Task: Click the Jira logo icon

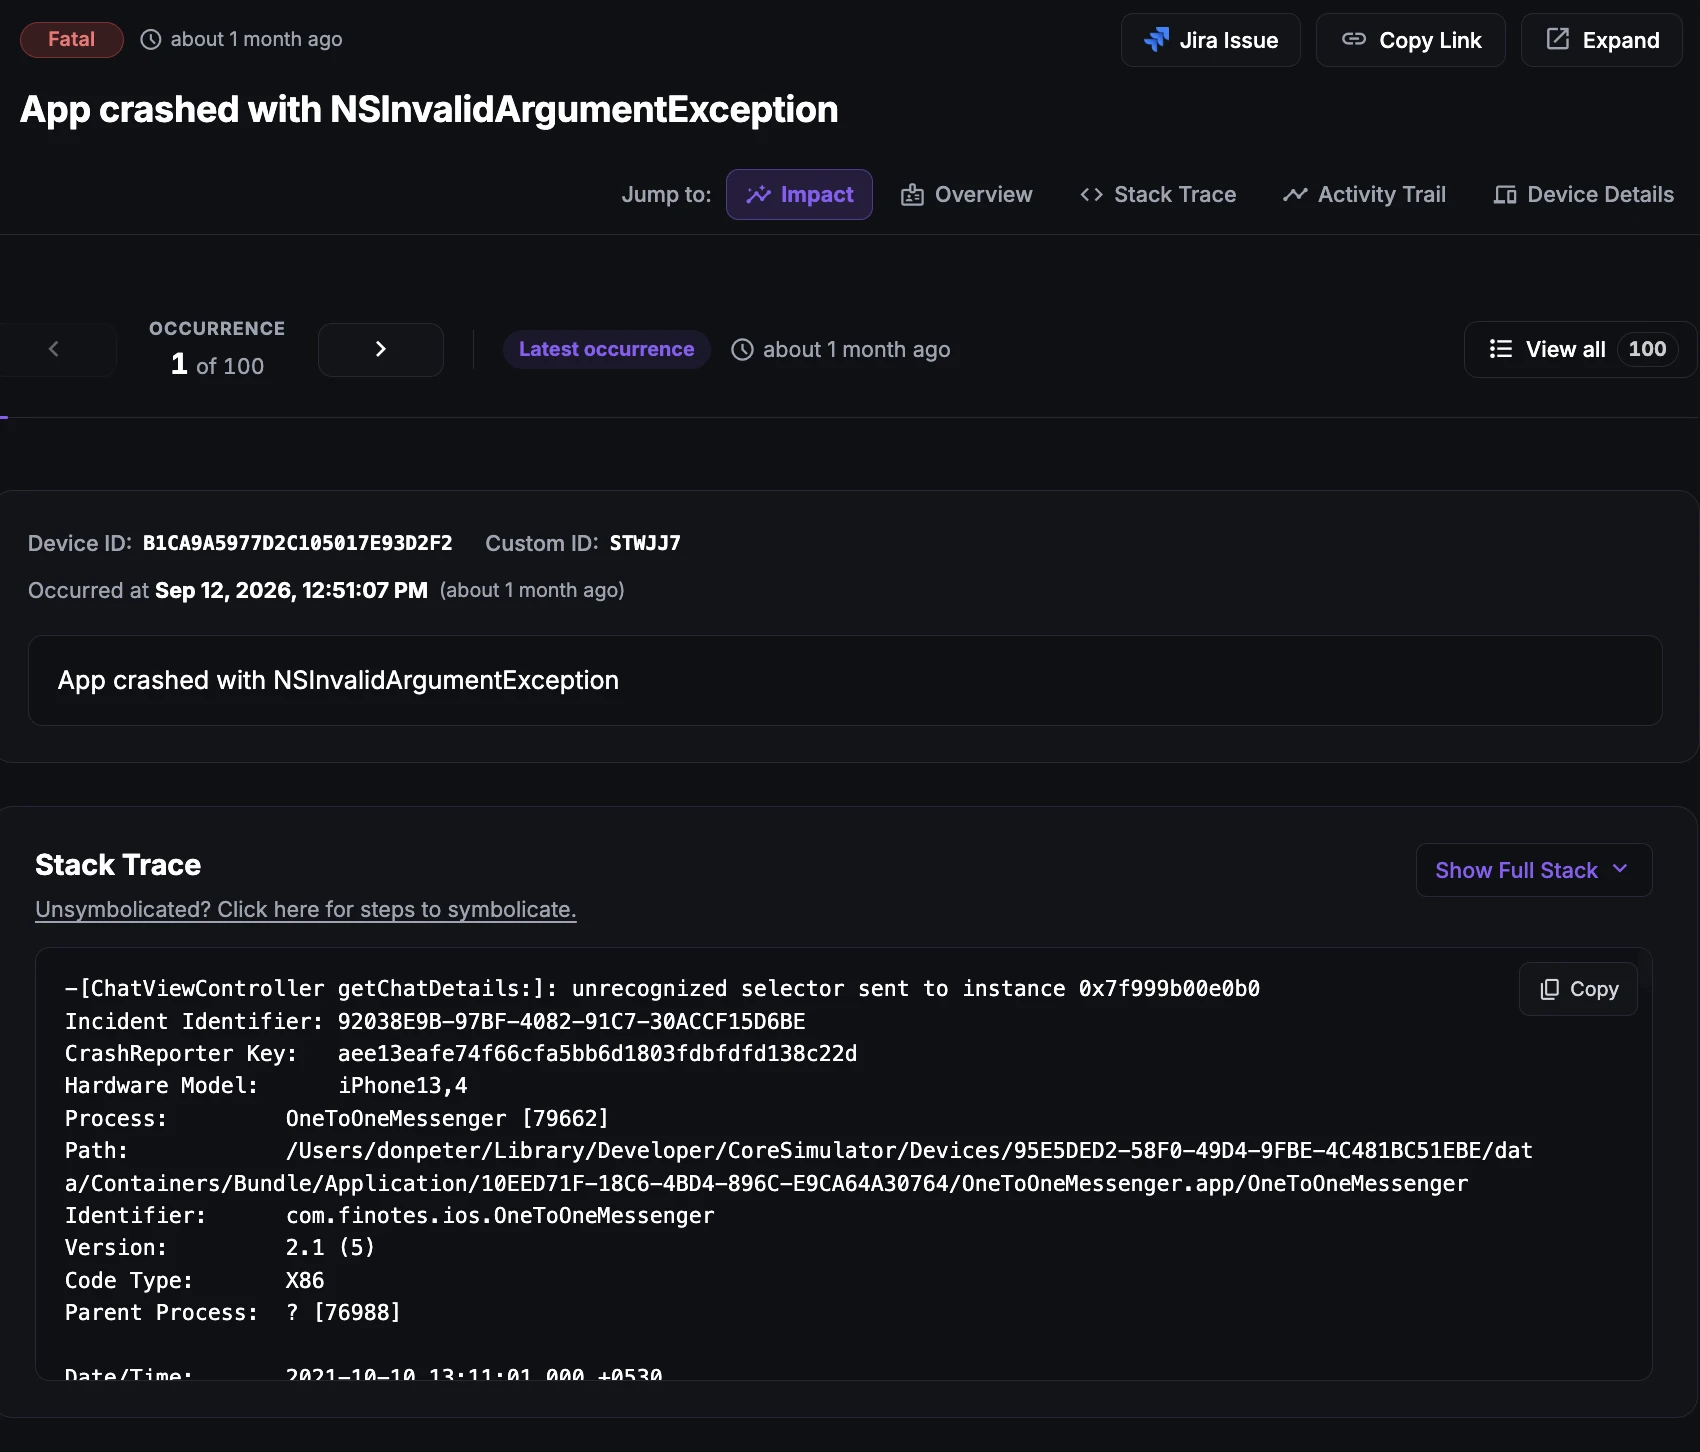Action: tap(1156, 40)
